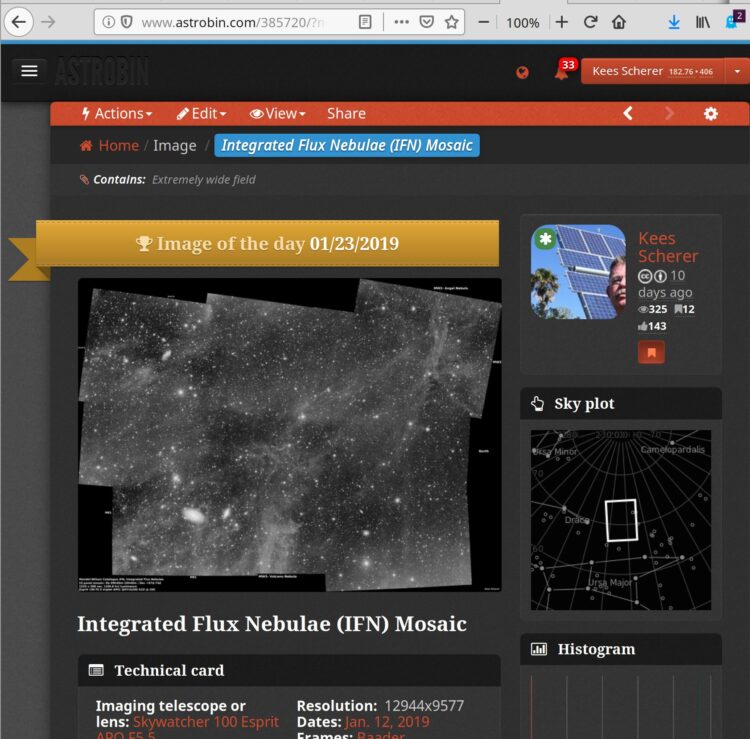Image resolution: width=750 pixels, height=739 pixels.
Task: Open Kees Scherer user profile button
Action: (x=652, y=71)
